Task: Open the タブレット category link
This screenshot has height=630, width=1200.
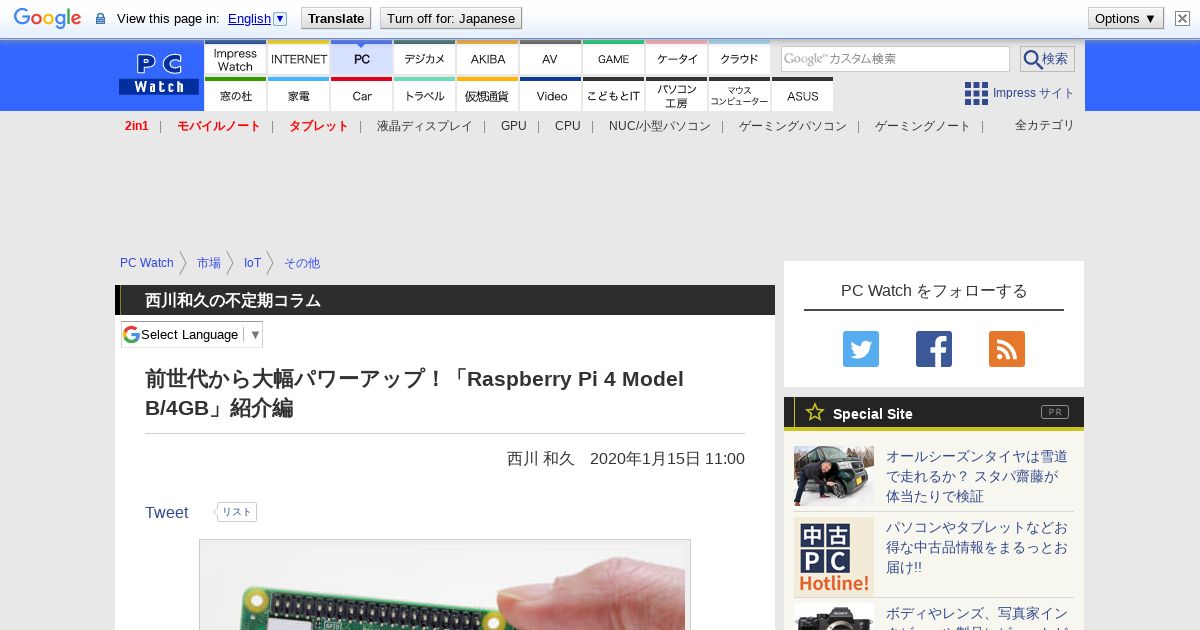Action: point(319,126)
